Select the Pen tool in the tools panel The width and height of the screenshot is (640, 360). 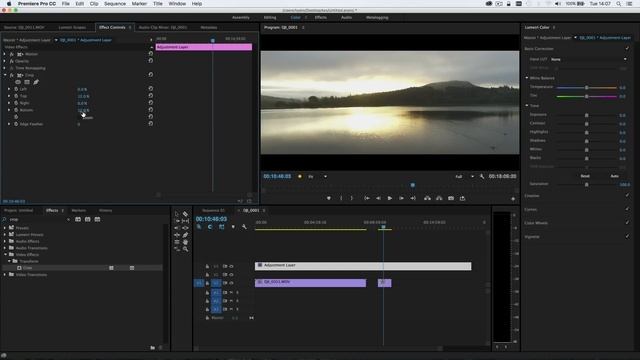[x=185, y=235]
